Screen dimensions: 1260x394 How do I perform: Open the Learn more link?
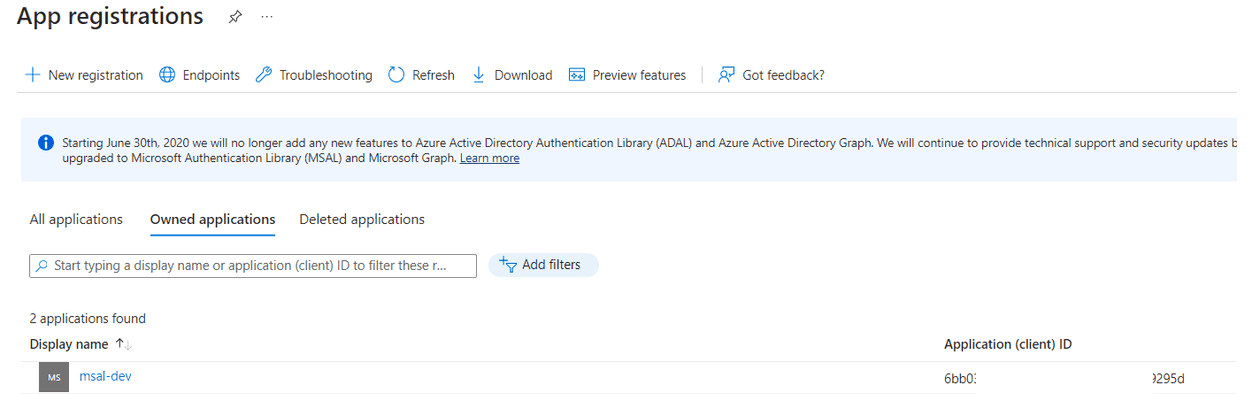point(489,158)
